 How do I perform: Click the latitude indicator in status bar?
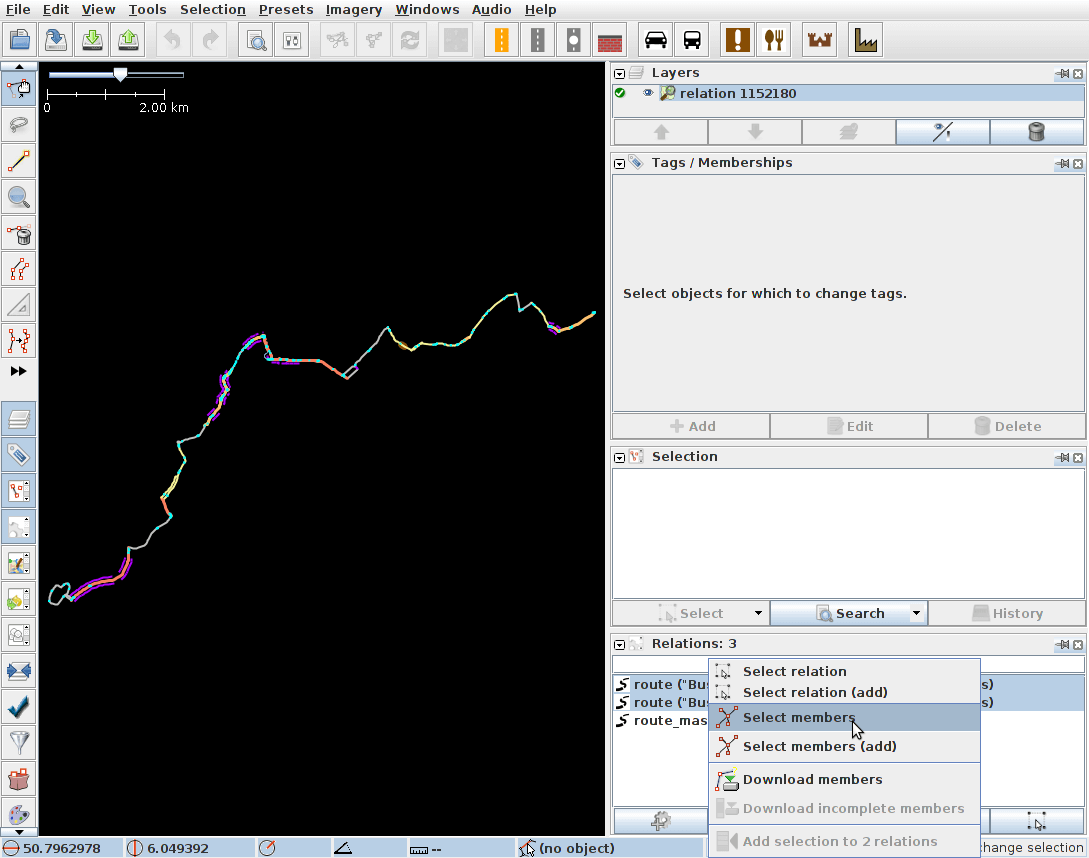tap(61, 848)
